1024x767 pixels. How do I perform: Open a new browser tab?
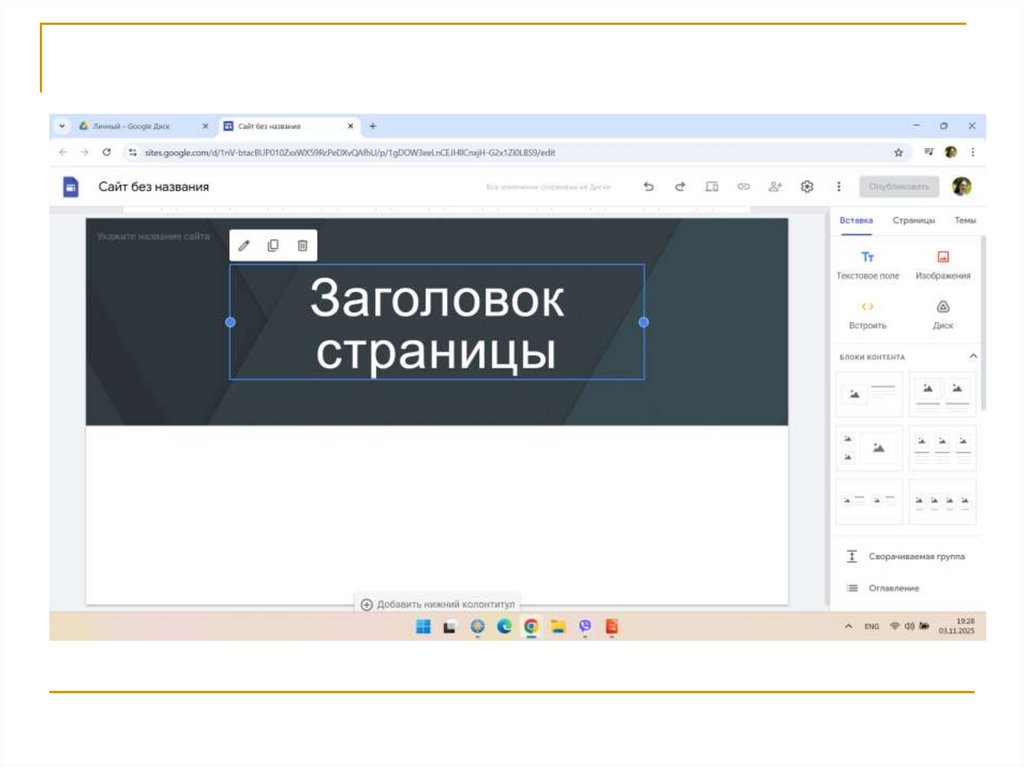coord(373,126)
